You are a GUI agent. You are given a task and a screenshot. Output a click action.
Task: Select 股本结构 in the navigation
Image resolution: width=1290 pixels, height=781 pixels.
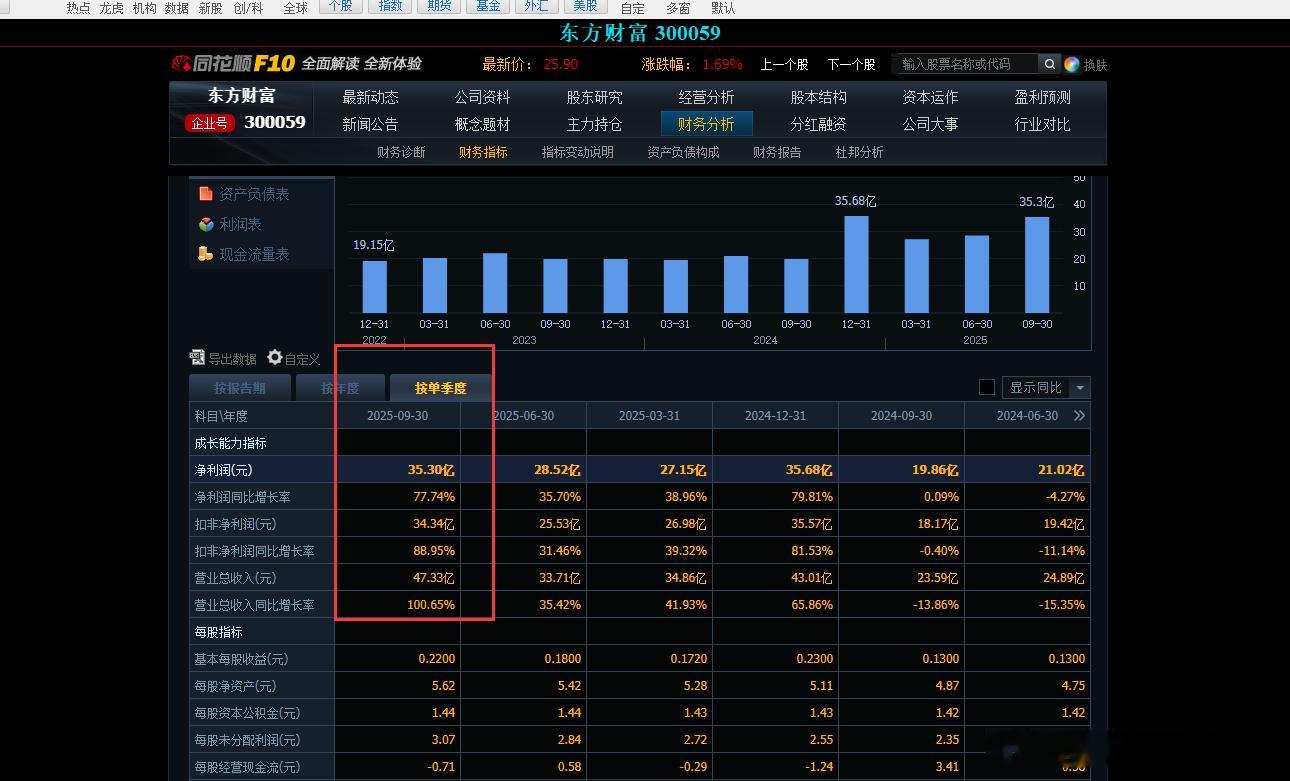(818, 97)
